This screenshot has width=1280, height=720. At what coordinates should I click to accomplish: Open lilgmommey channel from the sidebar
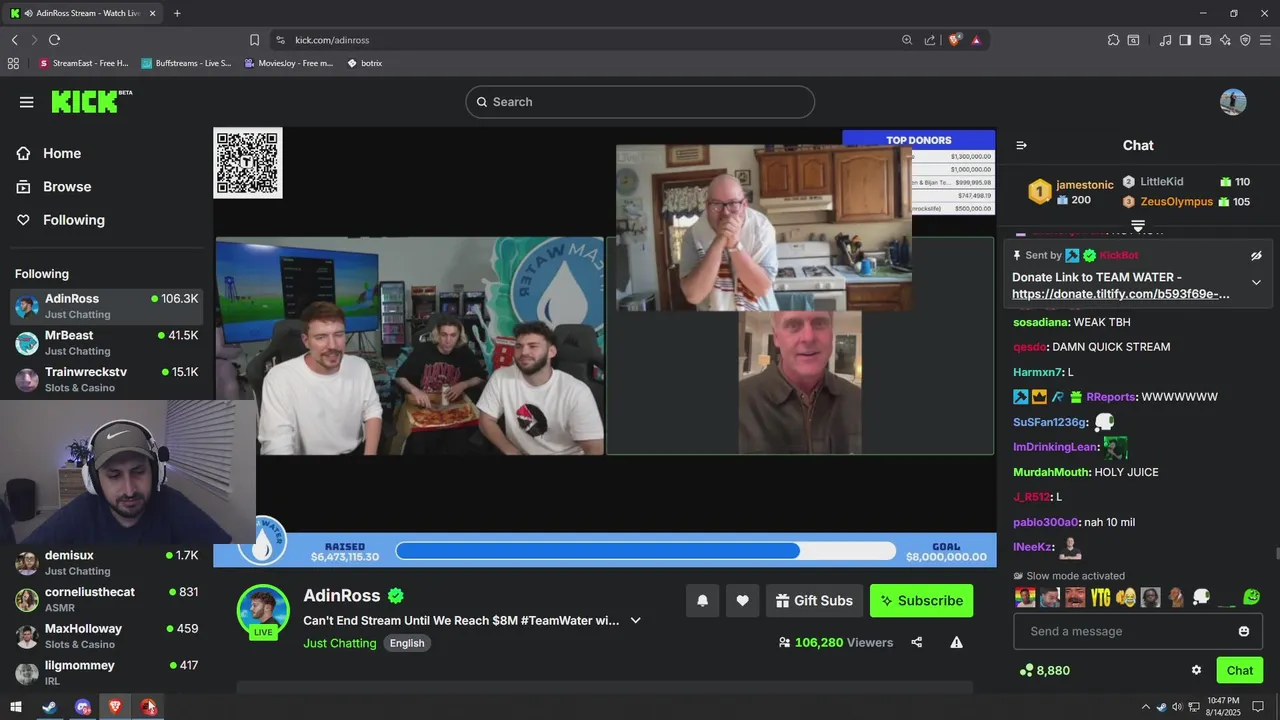107,672
